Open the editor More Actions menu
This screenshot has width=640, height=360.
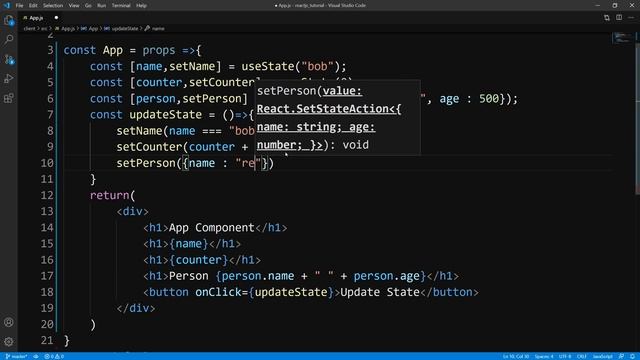[x=632, y=18]
